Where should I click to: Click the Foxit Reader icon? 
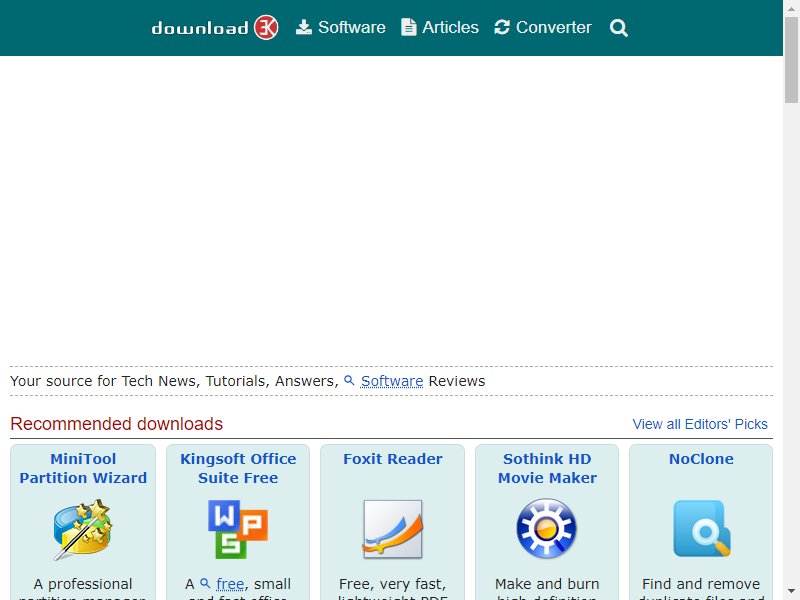[392, 529]
